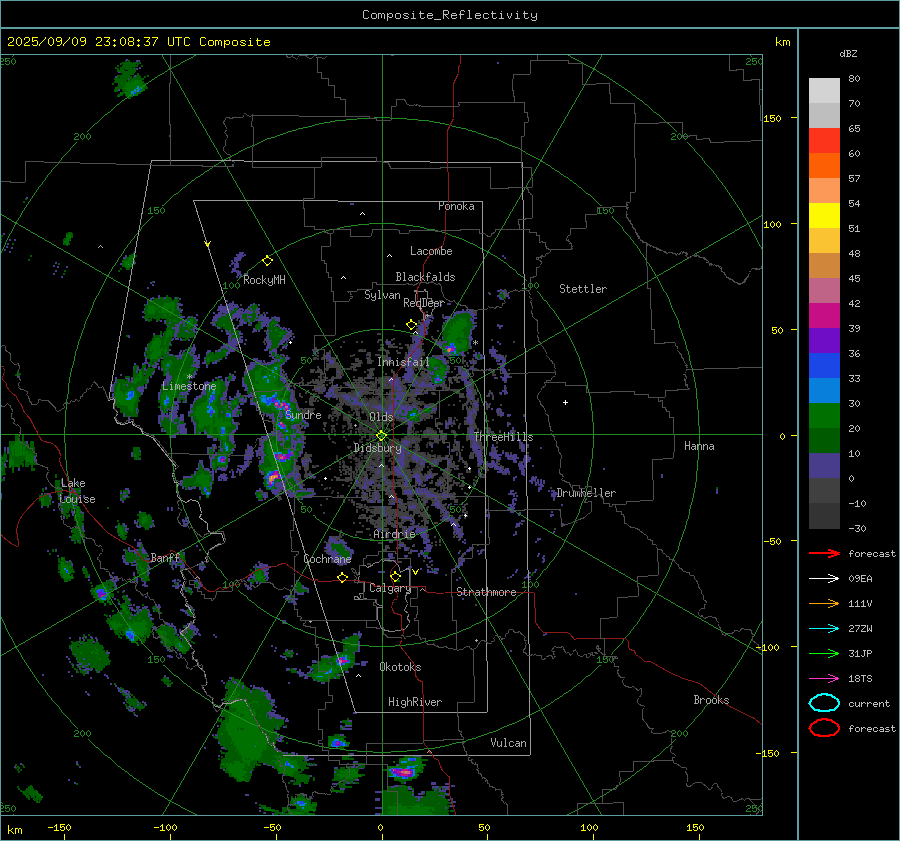The height and width of the screenshot is (841, 900).
Task: Click the Sylvan label
Action: (x=382, y=295)
